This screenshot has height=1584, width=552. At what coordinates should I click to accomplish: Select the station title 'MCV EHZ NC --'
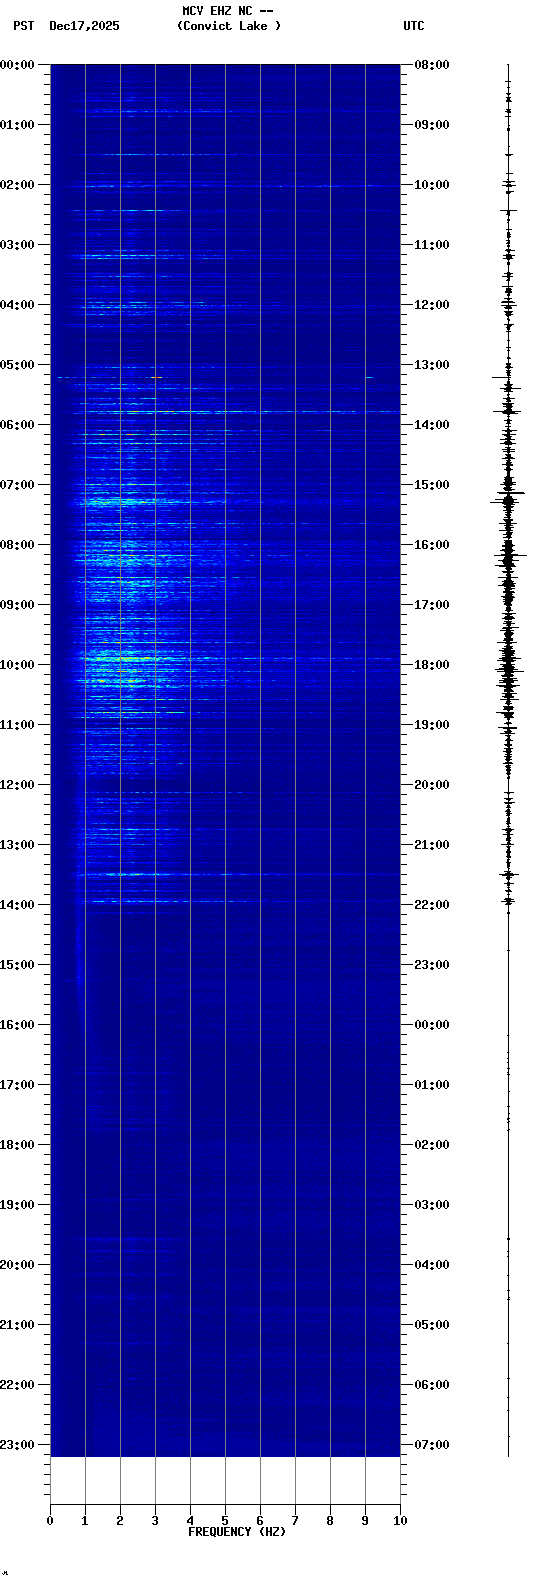(228, 11)
